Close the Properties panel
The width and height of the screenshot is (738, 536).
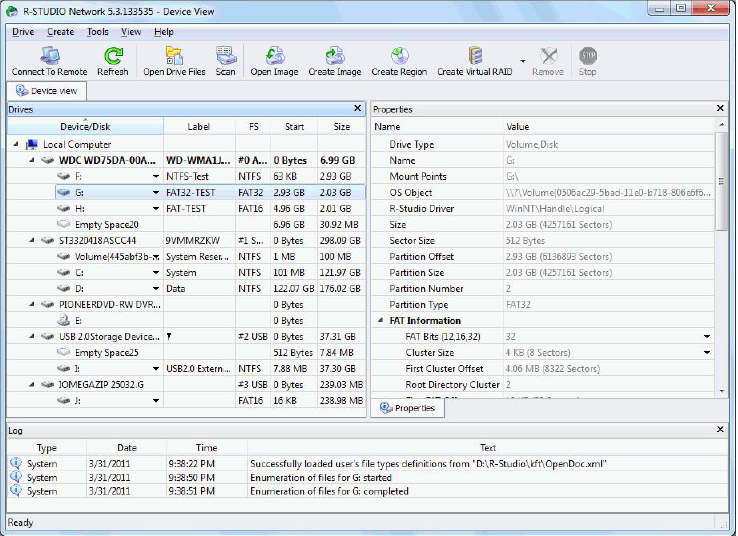(720, 109)
